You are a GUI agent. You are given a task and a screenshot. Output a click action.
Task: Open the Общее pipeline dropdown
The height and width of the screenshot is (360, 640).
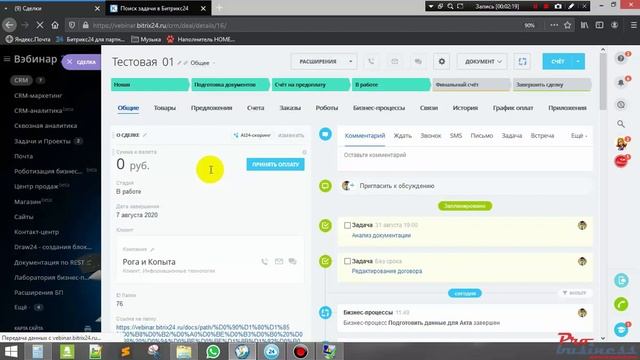point(202,63)
